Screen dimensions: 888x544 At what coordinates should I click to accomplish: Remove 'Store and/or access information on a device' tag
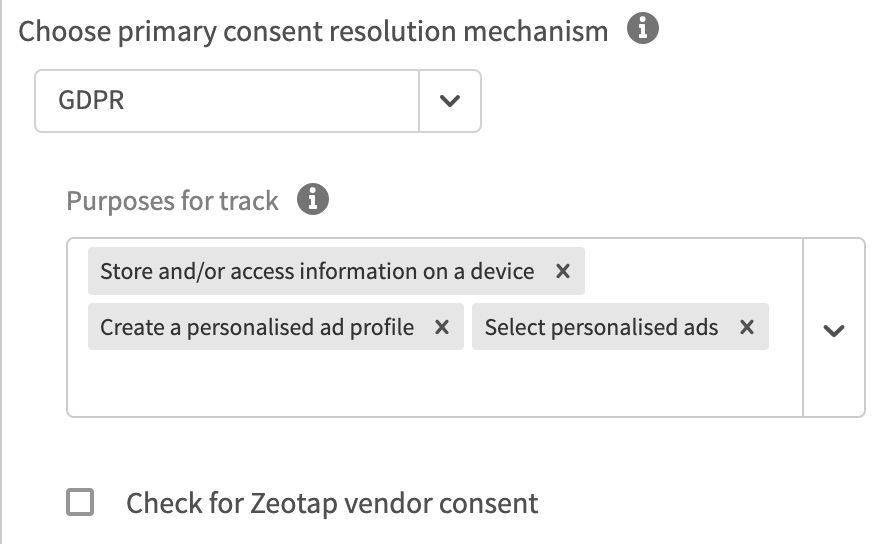(x=563, y=271)
